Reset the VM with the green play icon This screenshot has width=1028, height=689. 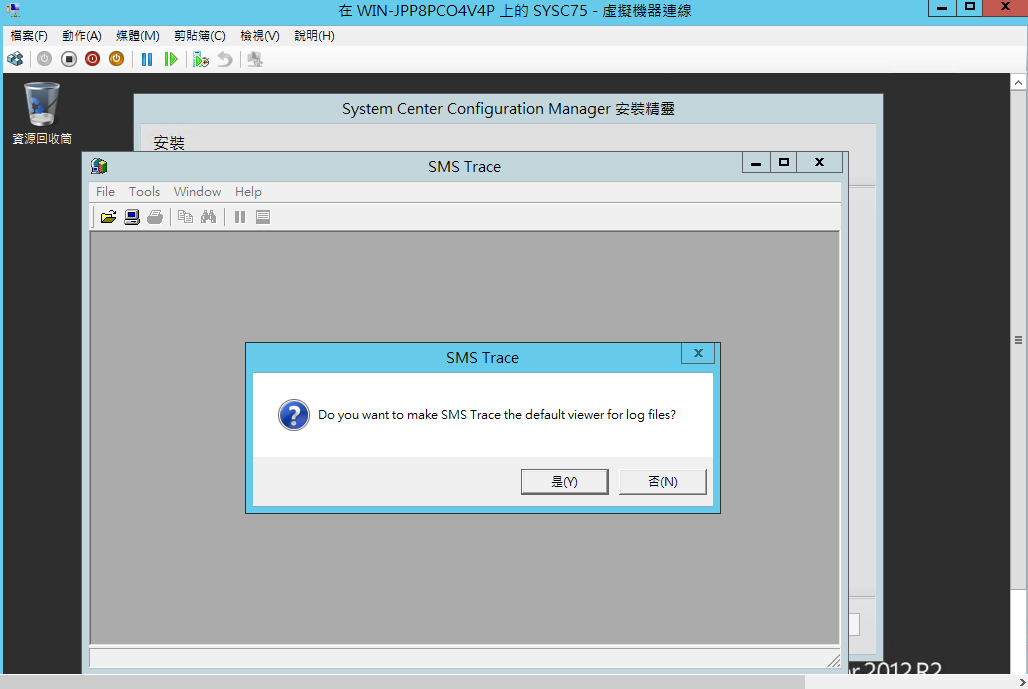170,60
